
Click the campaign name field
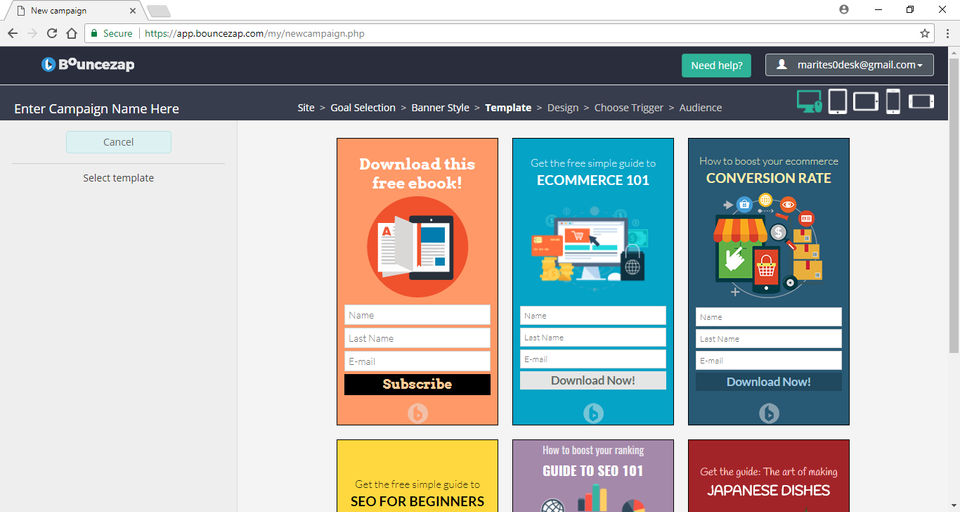point(97,109)
